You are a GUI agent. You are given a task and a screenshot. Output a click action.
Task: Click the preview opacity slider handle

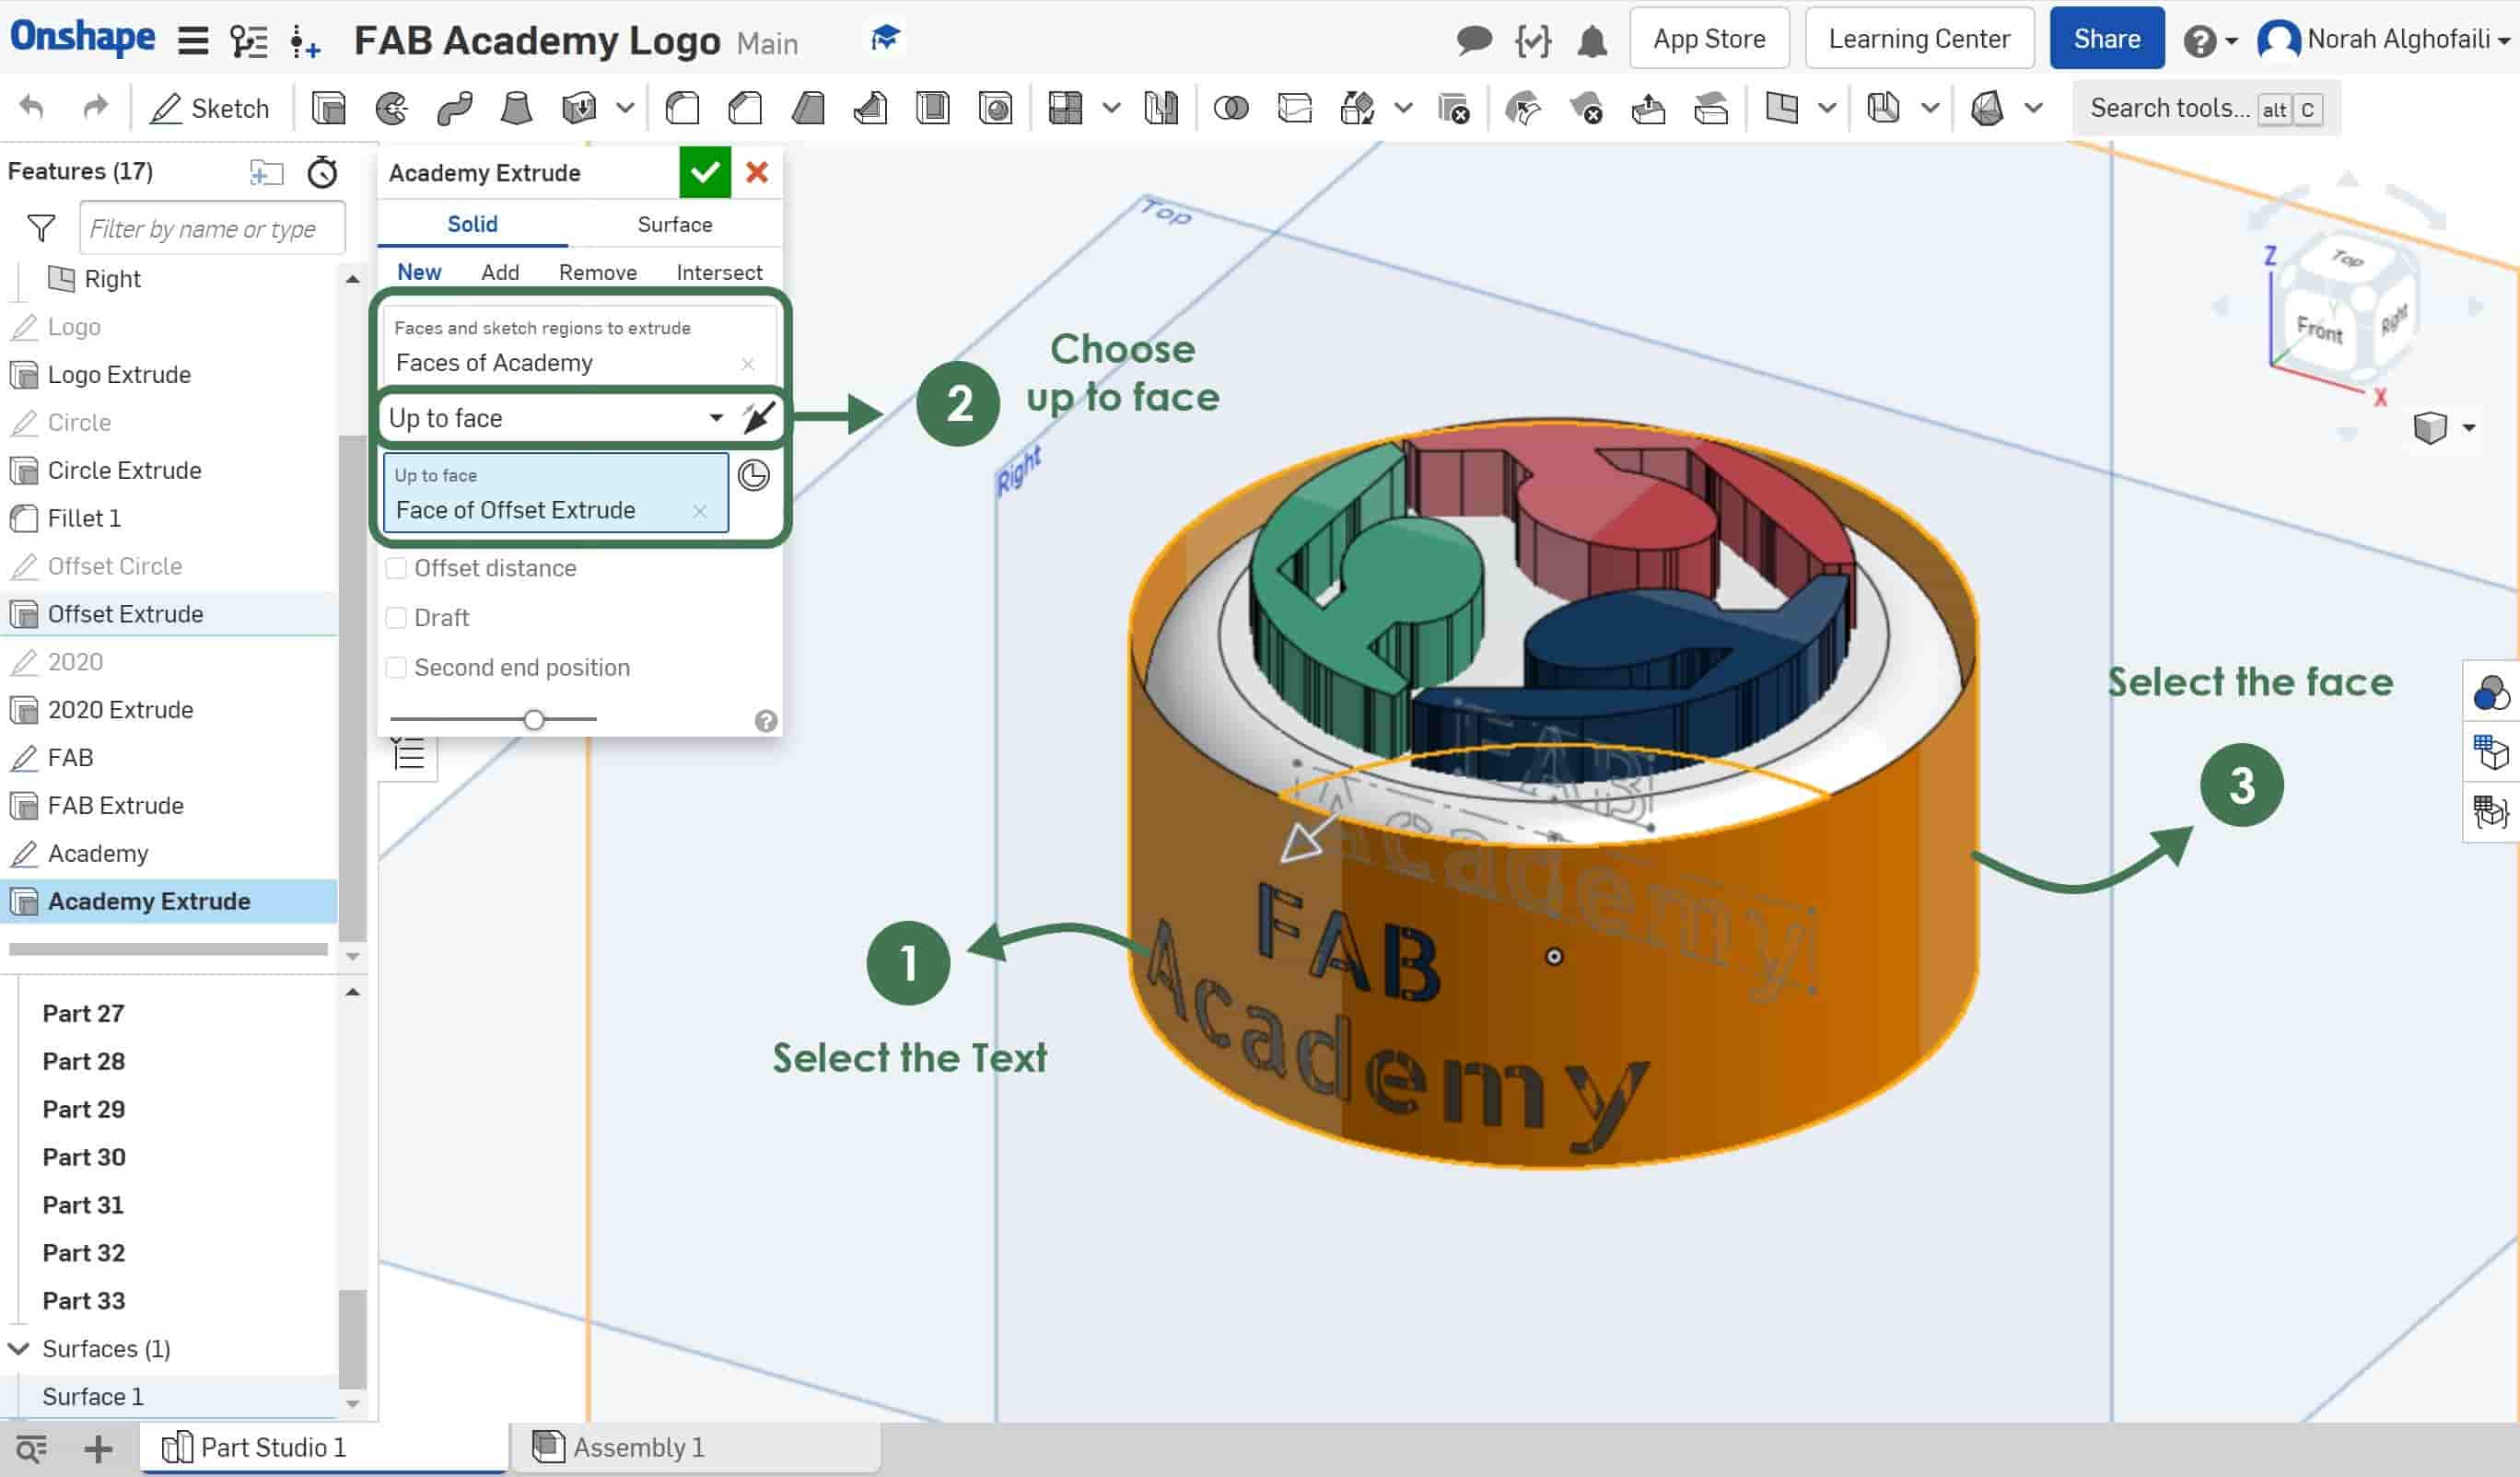click(534, 719)
